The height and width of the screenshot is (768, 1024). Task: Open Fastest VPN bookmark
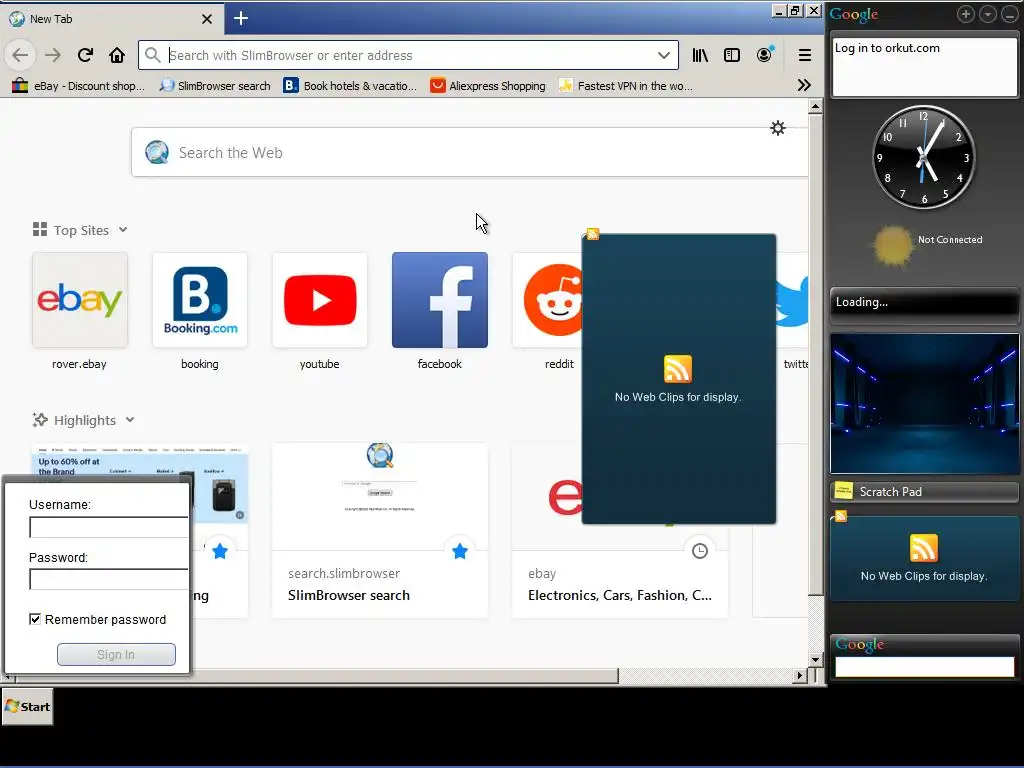tap(626, 86)
